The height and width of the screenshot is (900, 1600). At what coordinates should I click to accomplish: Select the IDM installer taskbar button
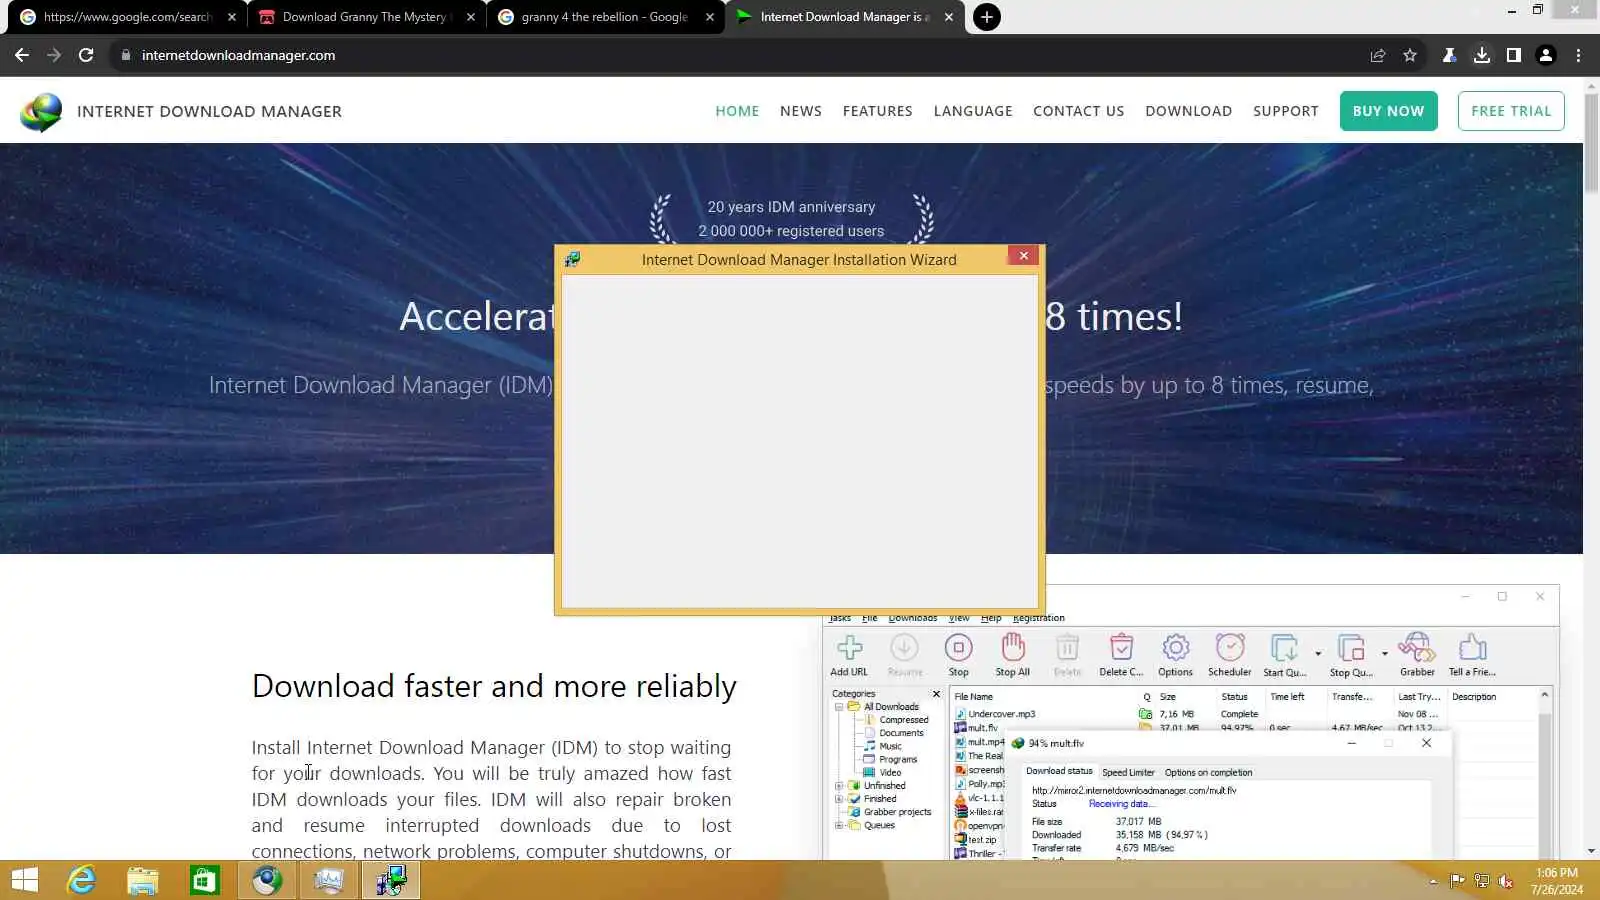coord(391,880)
